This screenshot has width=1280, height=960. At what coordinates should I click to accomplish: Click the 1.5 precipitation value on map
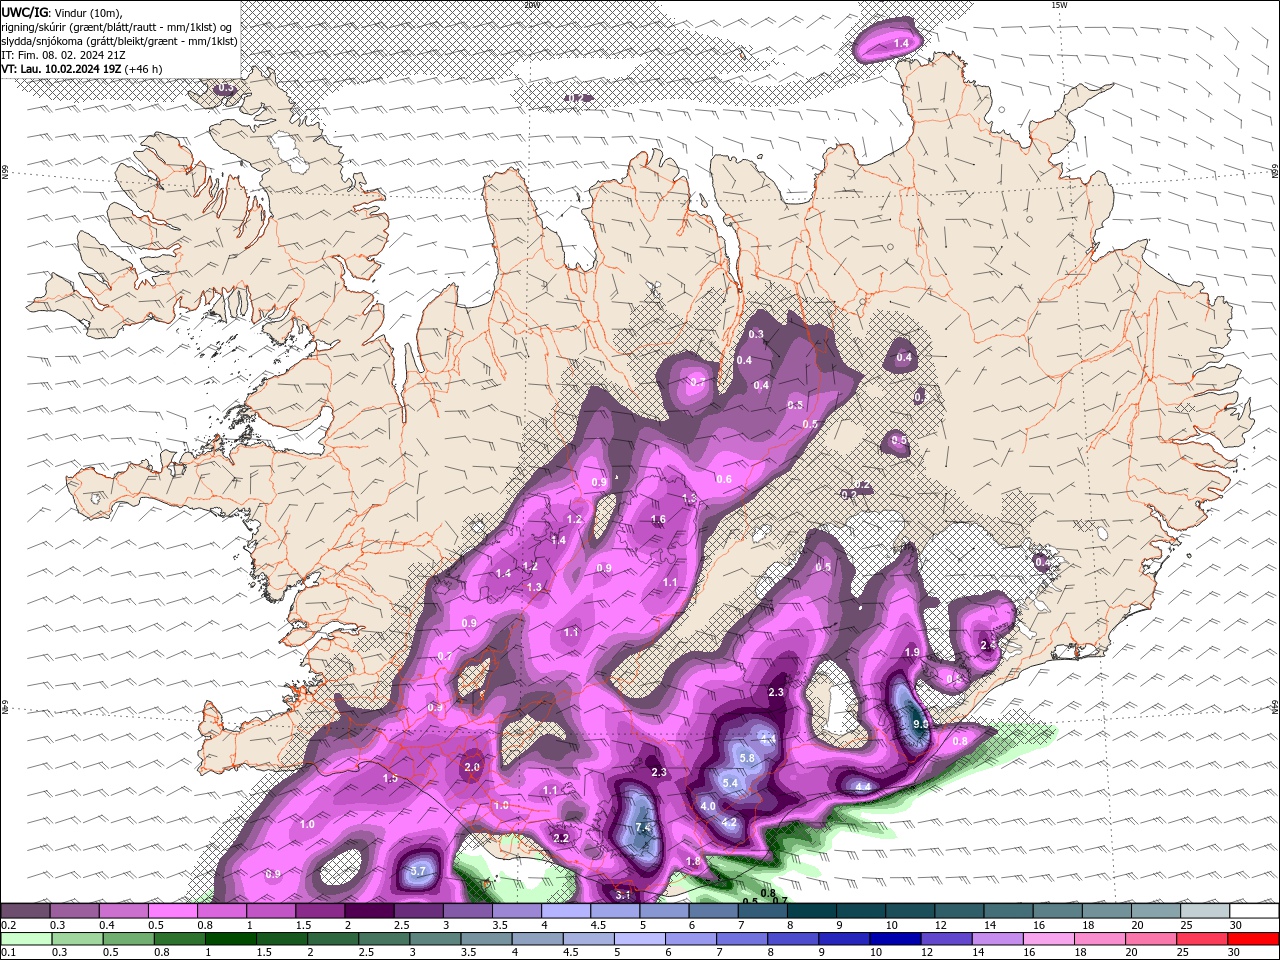point(390,778)
